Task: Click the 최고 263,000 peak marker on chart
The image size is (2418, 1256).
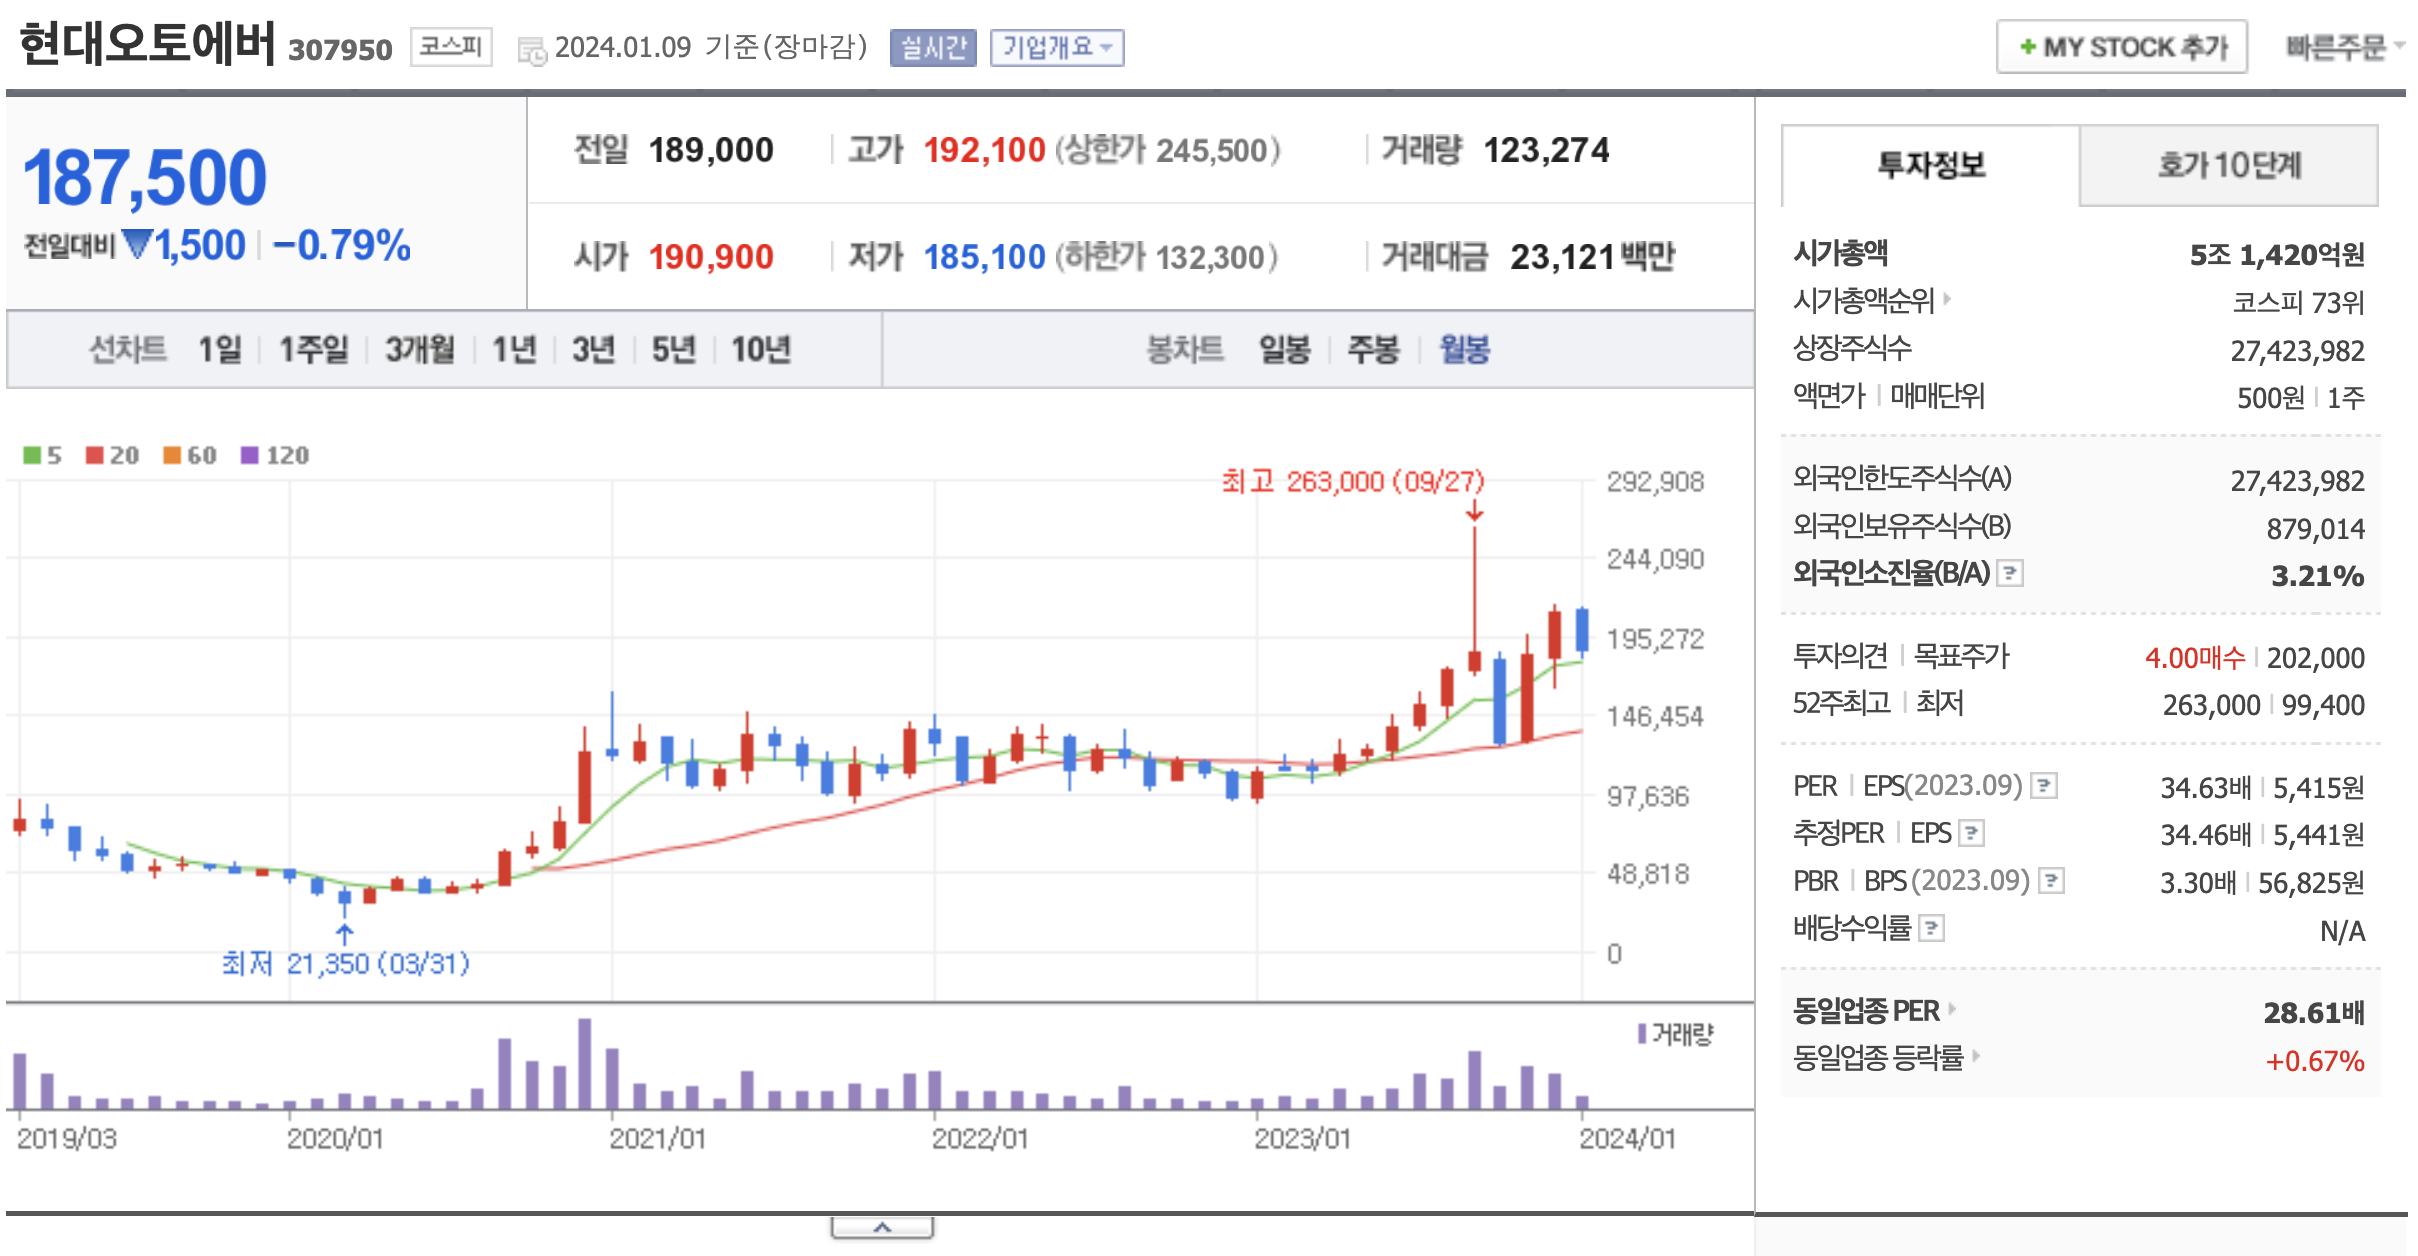Action: [1352, 482]
